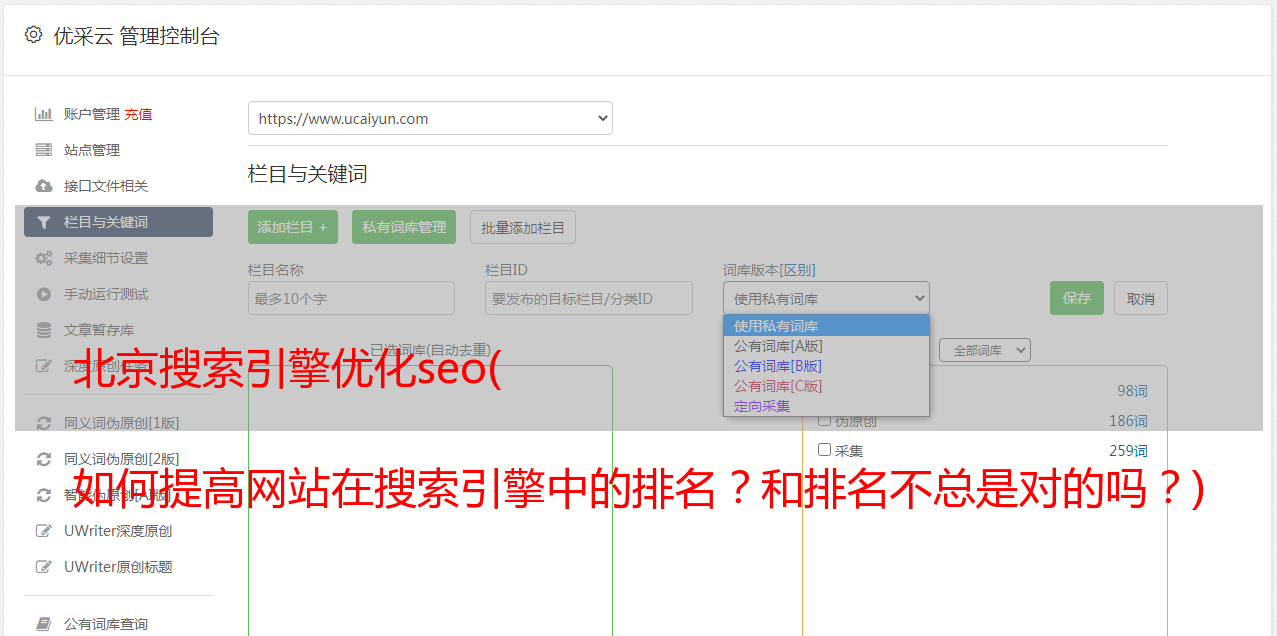Click the gears icon beside 采集细节设置
The width and height of the screenshot is (1277, 636).
(43, 258)
